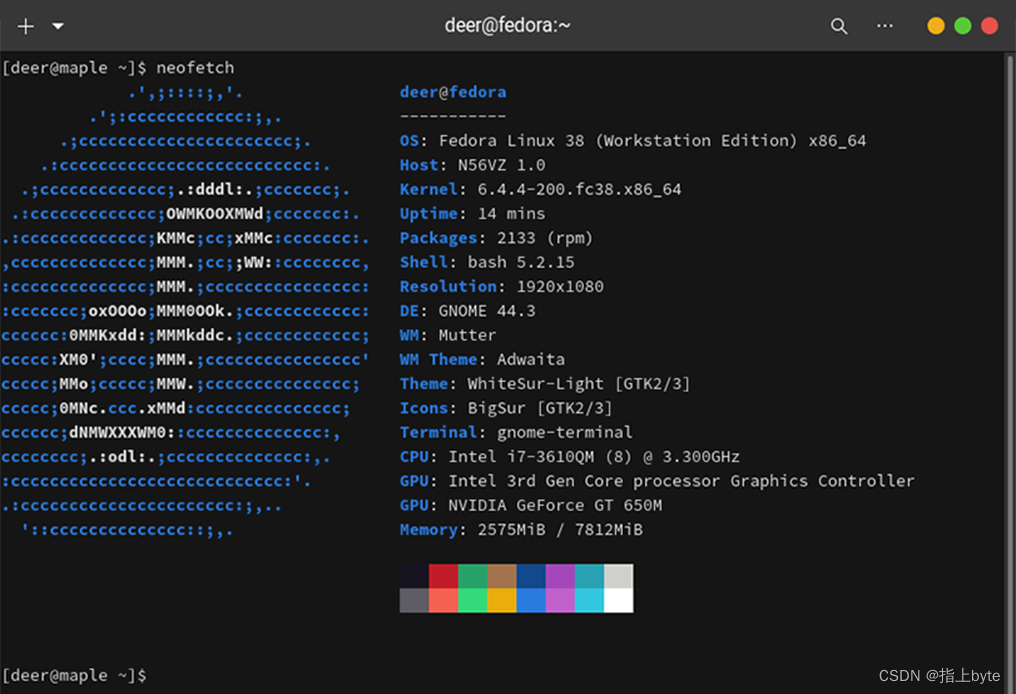Screen dimensions: 1016x694
Task: Click the green maximize circle icon
Action: coord(962,25)
